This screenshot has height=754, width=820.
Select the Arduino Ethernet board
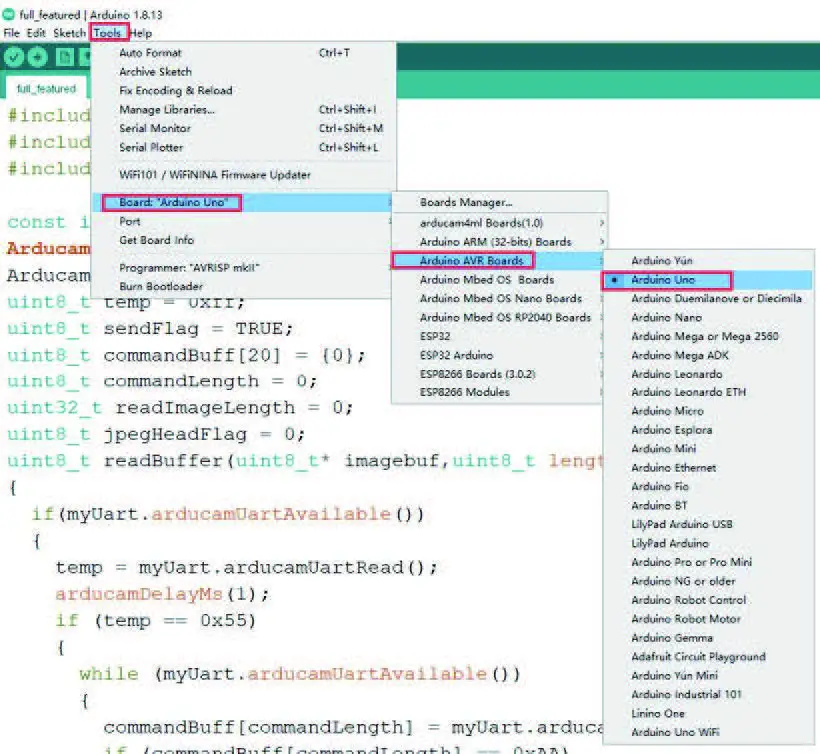(708, 467)
